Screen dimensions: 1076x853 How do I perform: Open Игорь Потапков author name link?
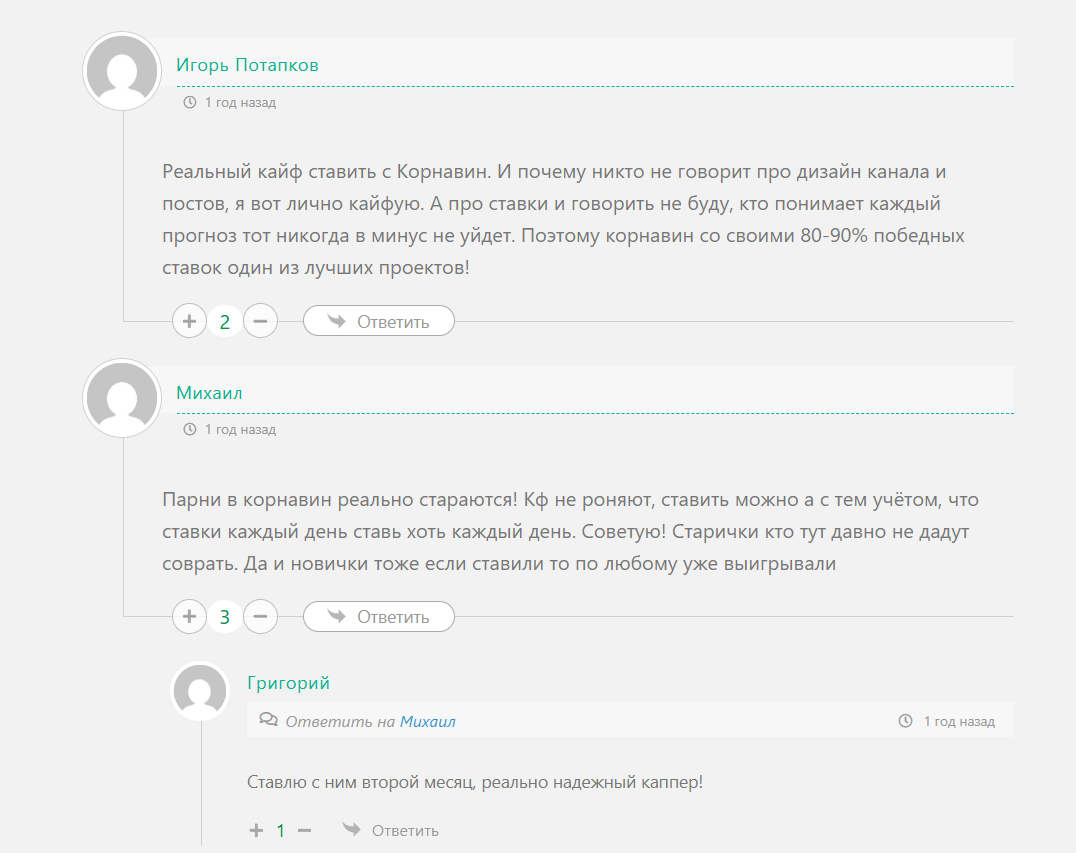point(247,65)
